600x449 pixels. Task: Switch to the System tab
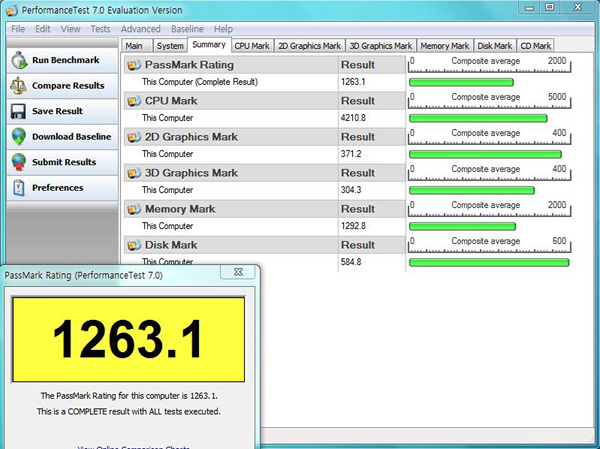pyautogui.click(x=170, y=46)
